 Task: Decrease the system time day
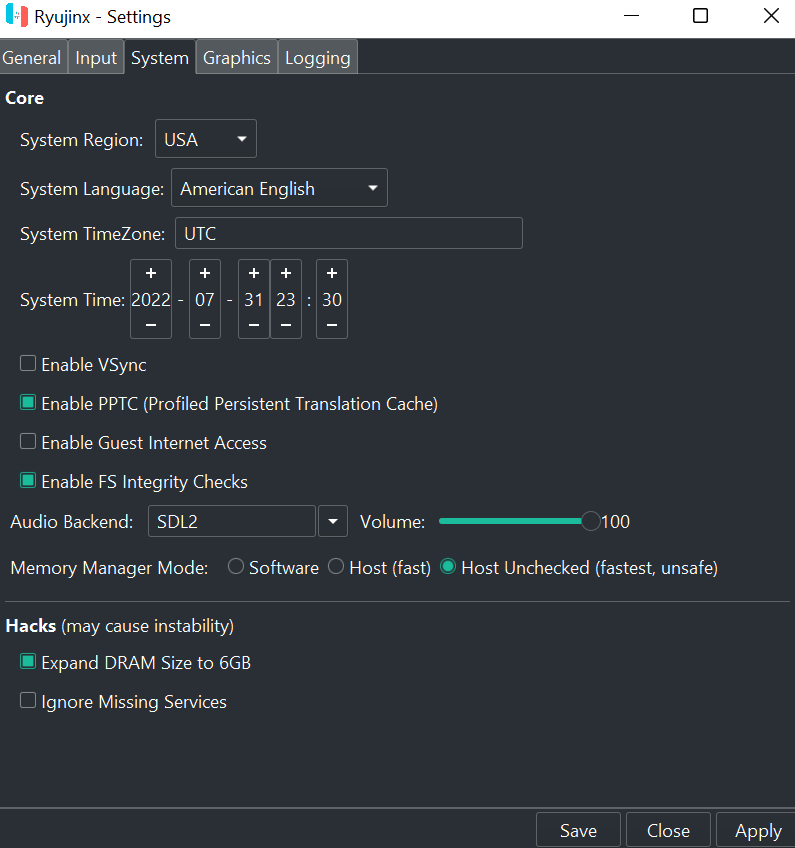point(254,325)
